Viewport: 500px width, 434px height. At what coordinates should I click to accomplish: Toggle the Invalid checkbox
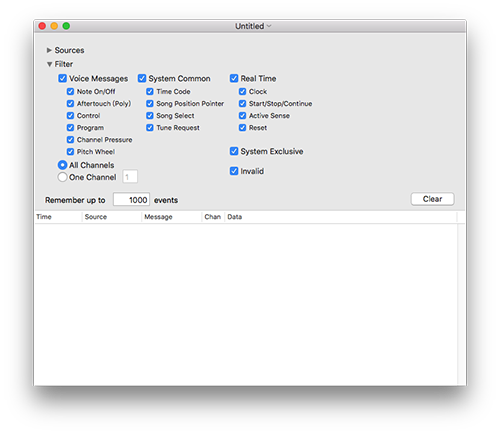234,171
